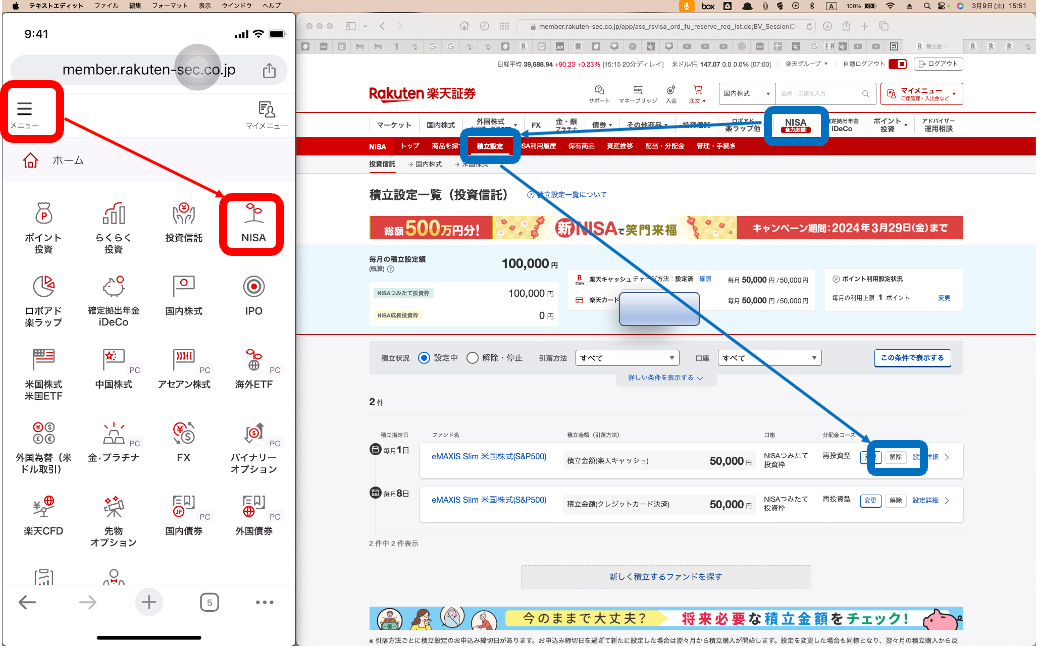Screen dimensions: 1042x652
Task: Tap the phone browser new tab plus button
Action: [149, 602]
